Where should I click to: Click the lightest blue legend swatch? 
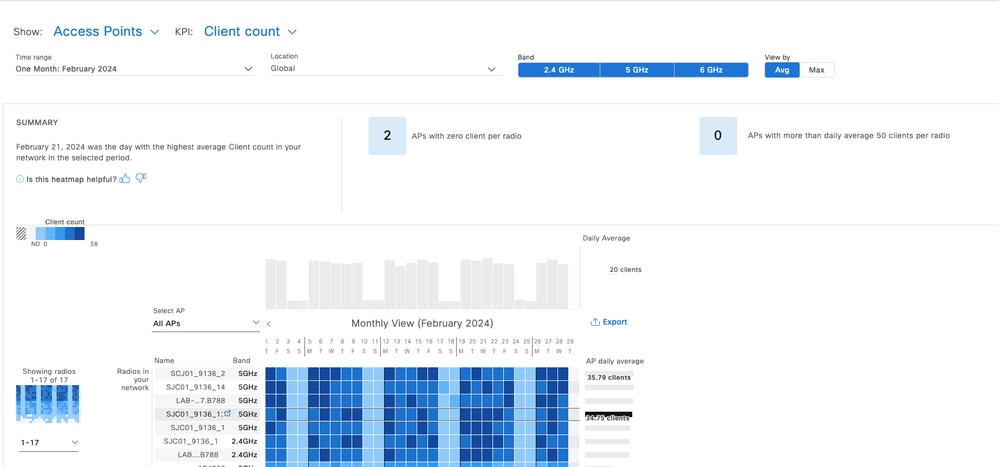click(x=40, y=233)
